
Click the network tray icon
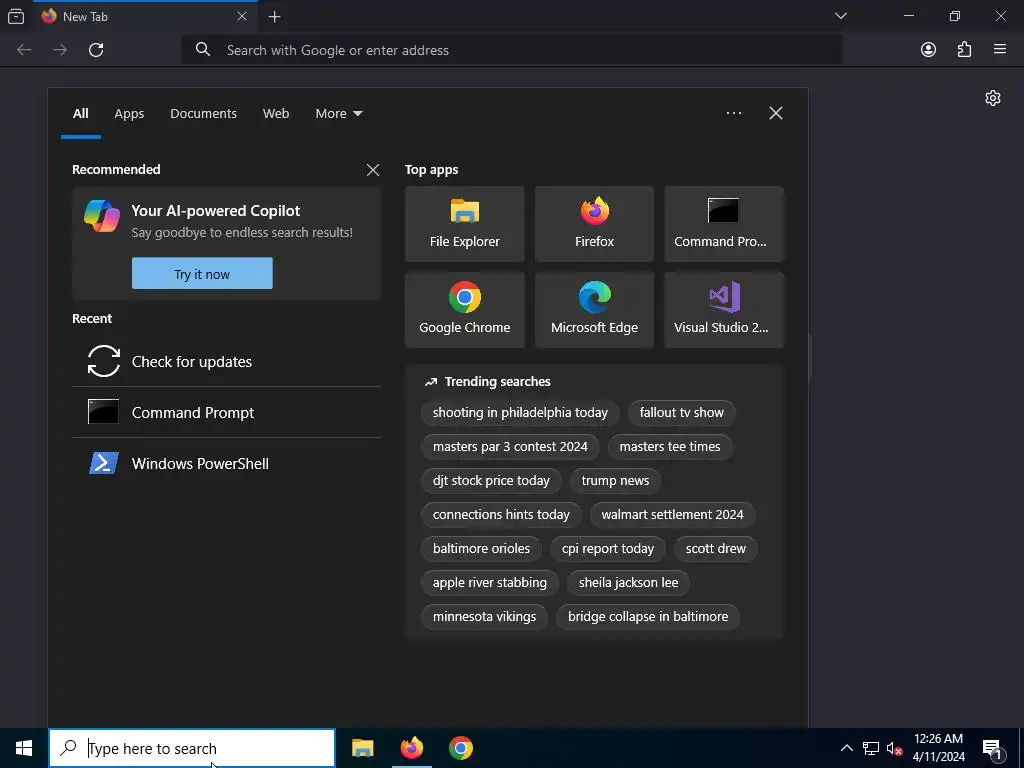(871, 748)
